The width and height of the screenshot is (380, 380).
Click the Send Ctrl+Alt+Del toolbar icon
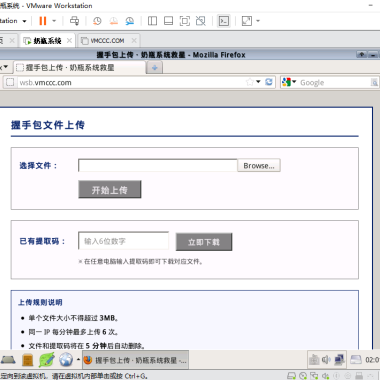coord(74,21)
